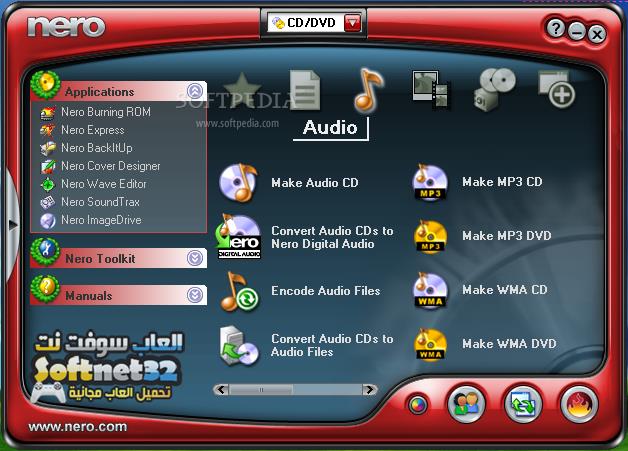Select Convert Audio CDs to Nero Digital Audio

(x=332, y=237)
